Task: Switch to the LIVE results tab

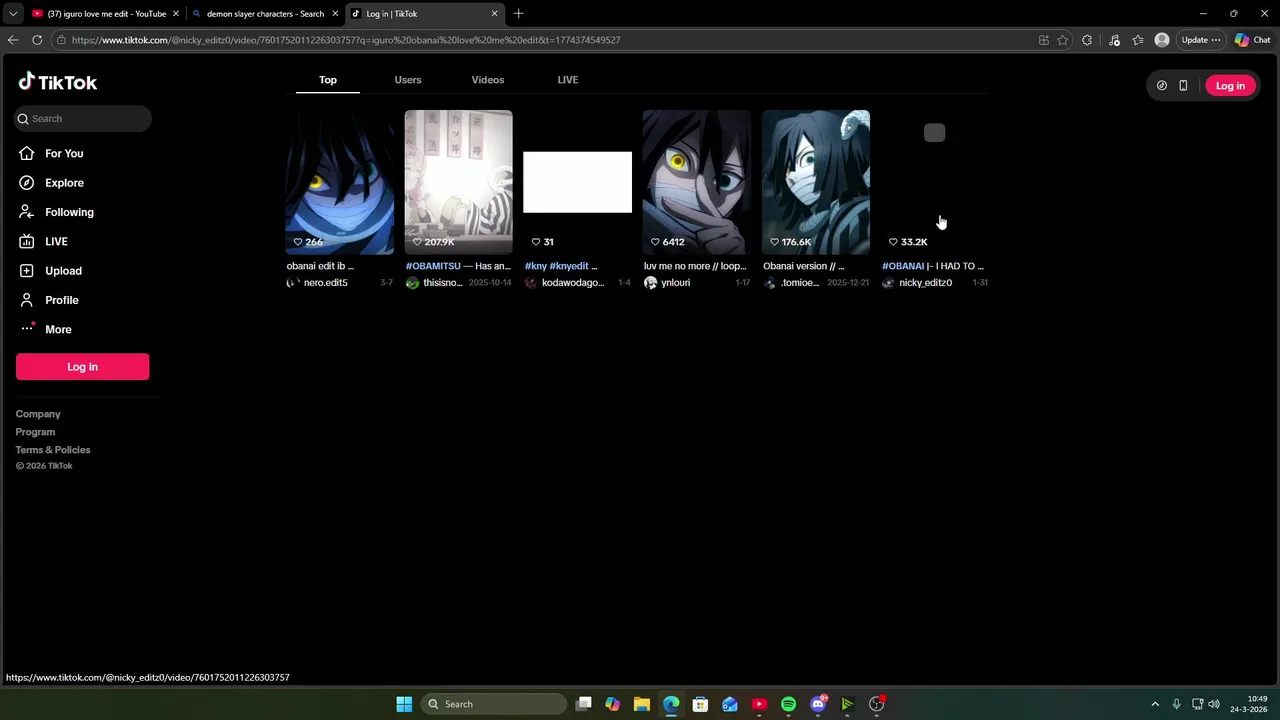Action: click(x=568, y=80)
